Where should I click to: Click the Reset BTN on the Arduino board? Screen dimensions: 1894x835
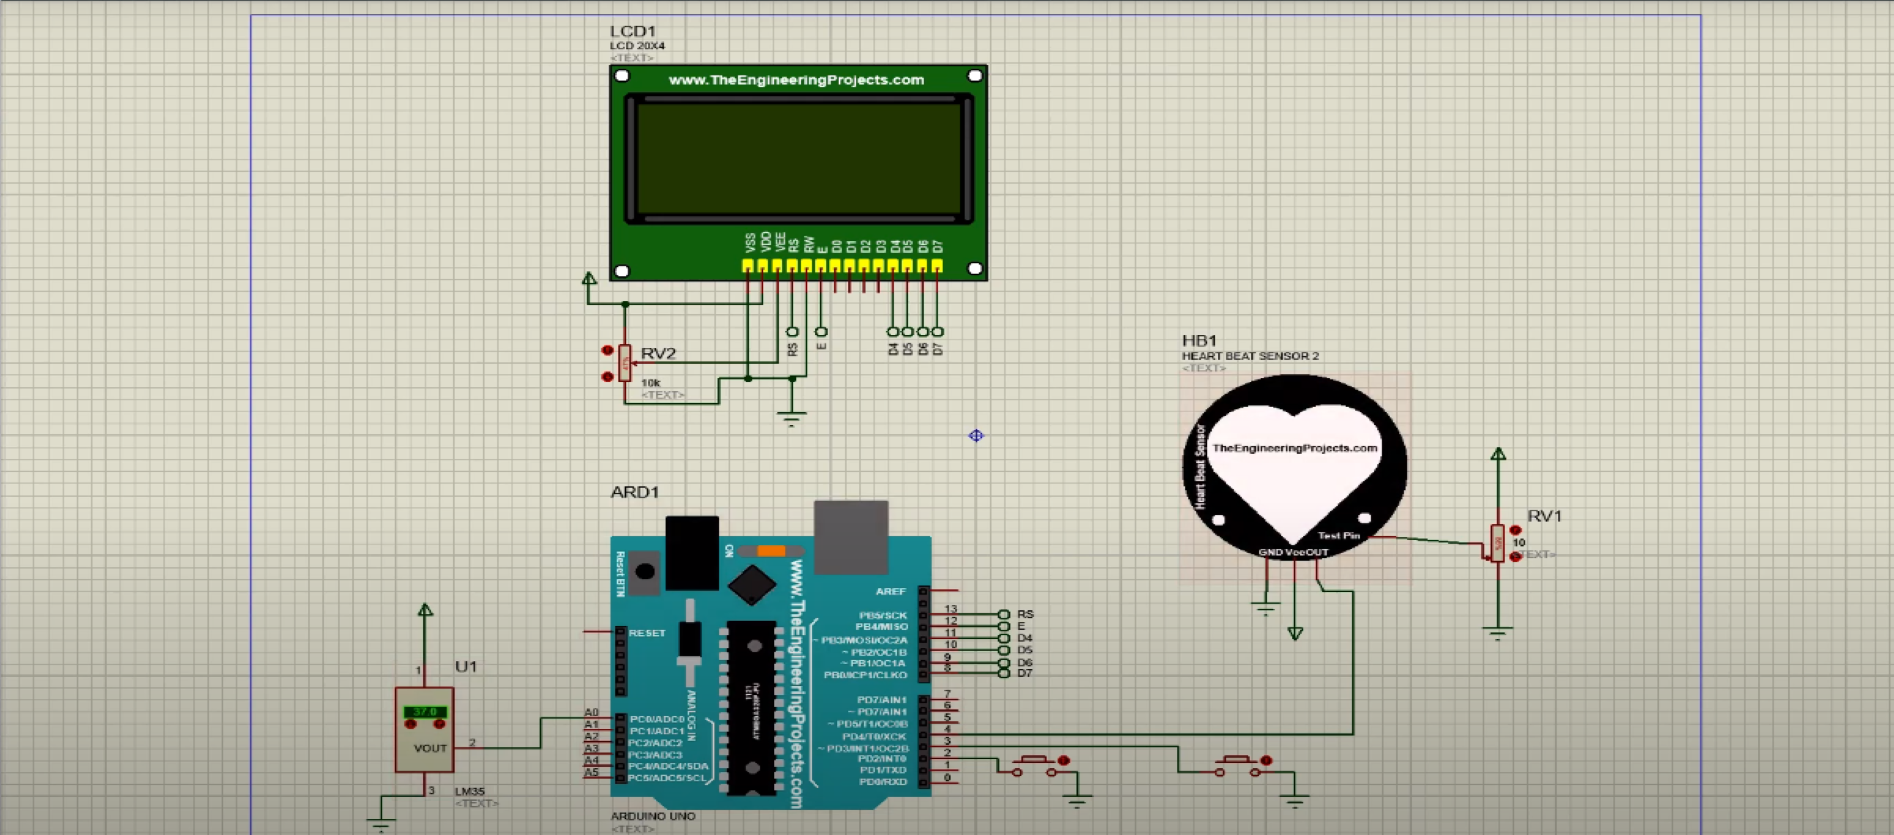pos(645,572)
